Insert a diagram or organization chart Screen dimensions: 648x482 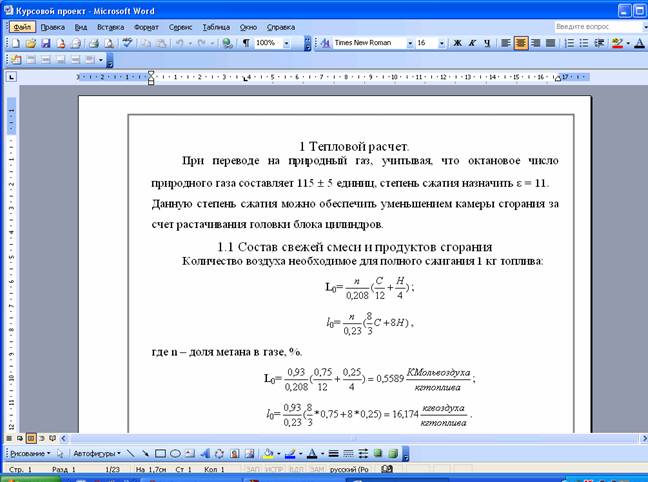[219, 453]
